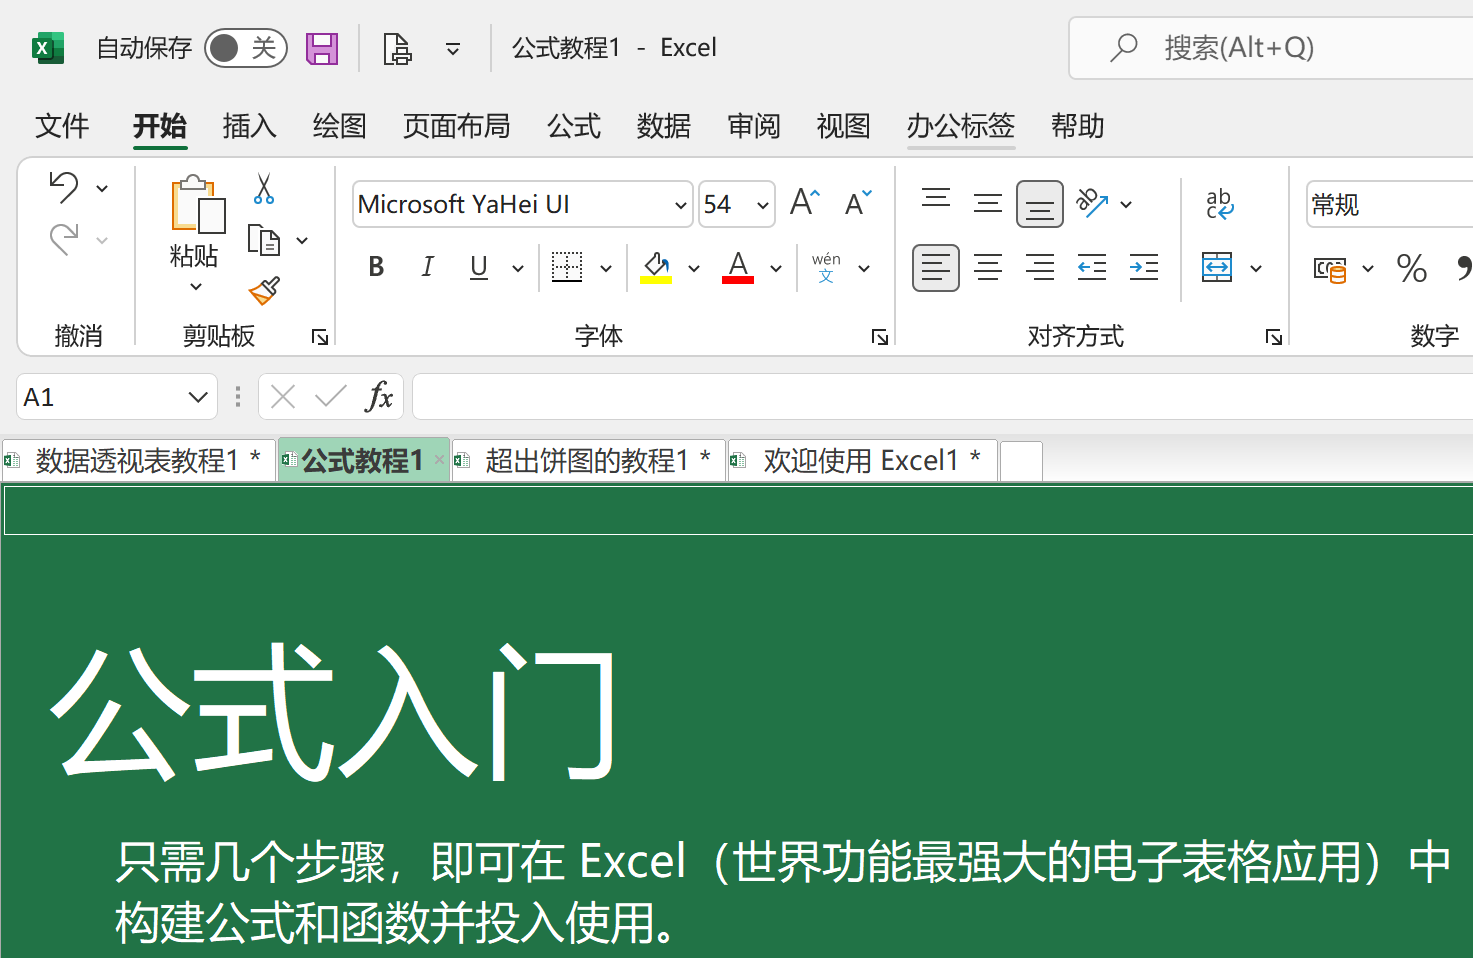This screenshot has width=1473, height=958.
Task: Switch to the 数据 tab
Action: tap(664, 126)
